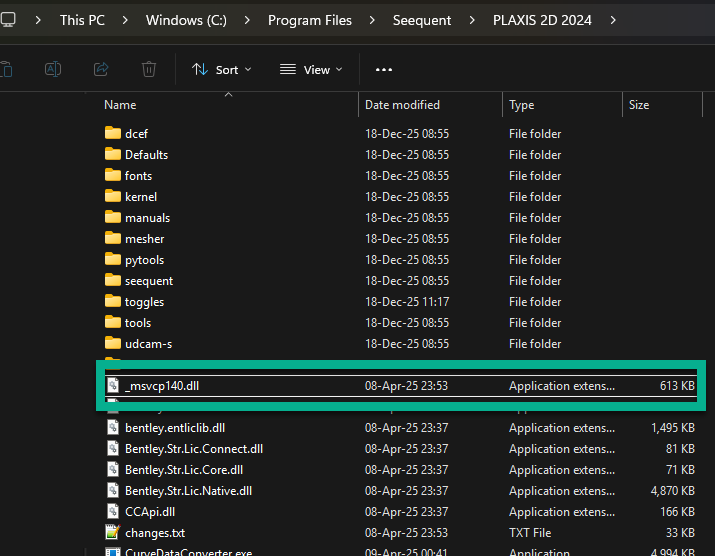Click the paste icon in the toolbar
Viewport: 715px width, 556px height.
(6, 69)
